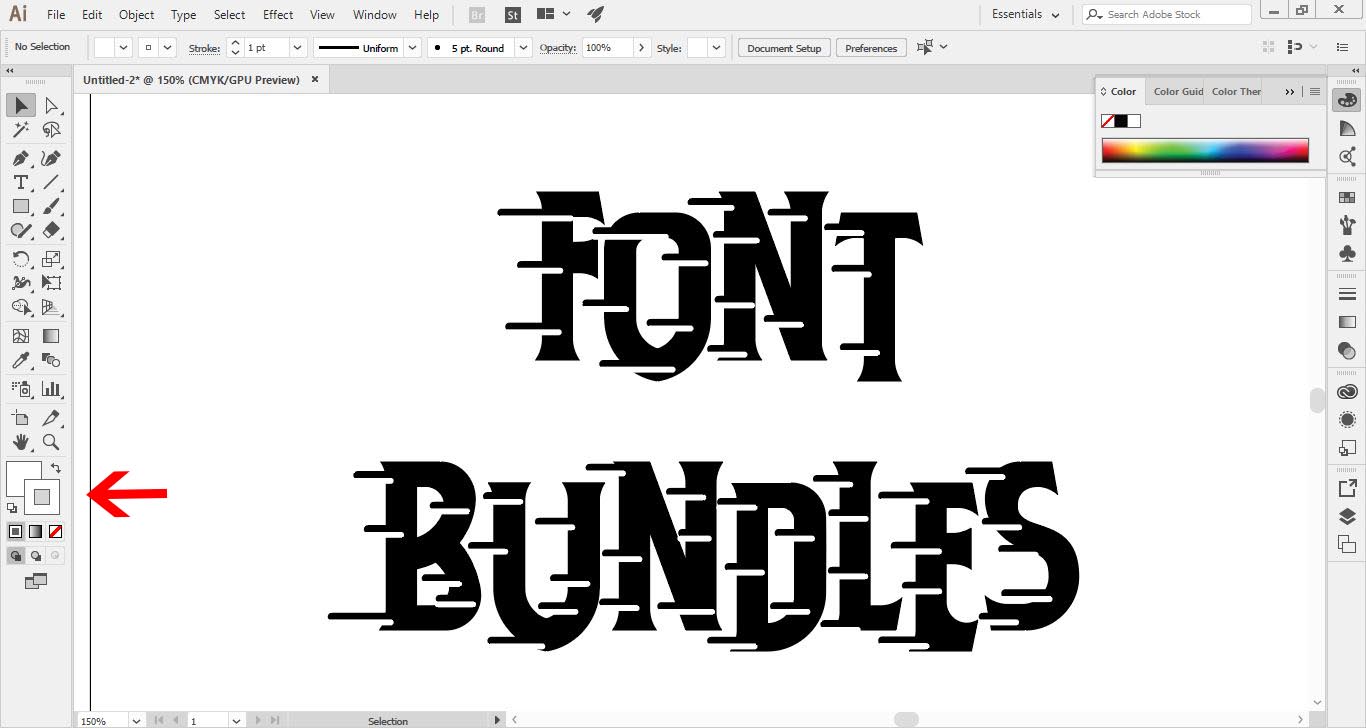Select the Blend tool
1366x728 pixels.
[51, 360]
